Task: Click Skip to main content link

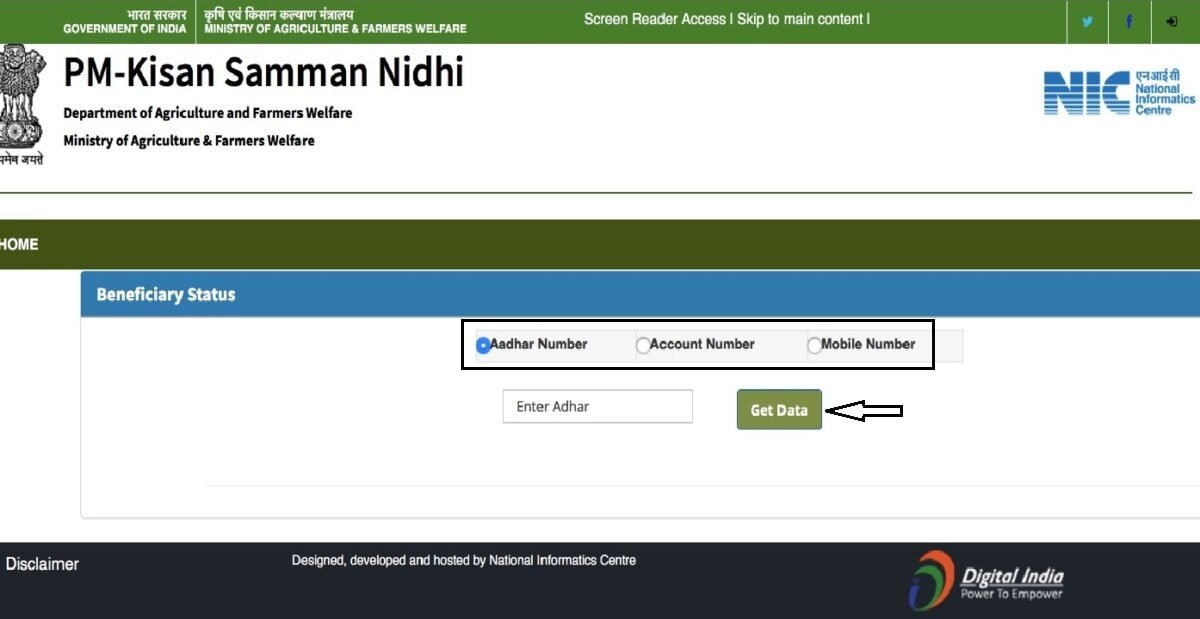Action: point(800,19)
